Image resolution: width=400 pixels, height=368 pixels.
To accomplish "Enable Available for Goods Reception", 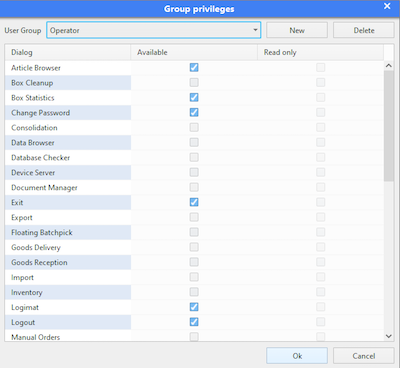I will (x=194, y=262).
